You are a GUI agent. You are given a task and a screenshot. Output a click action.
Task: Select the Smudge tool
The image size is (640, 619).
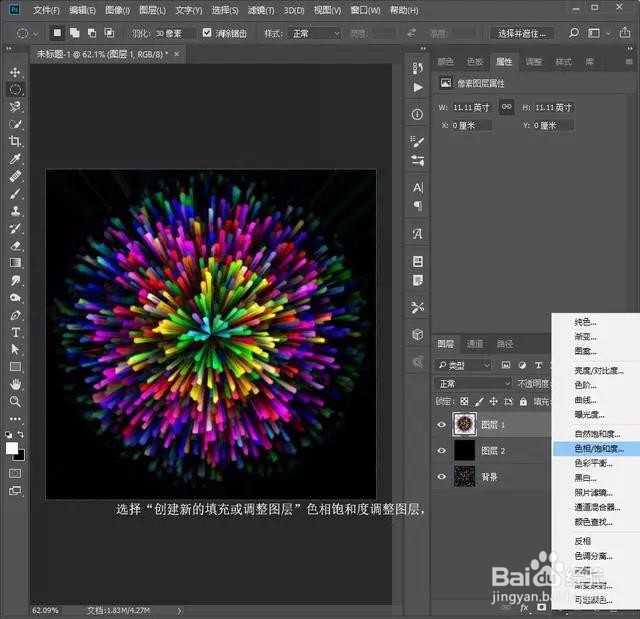click(15, 280)
